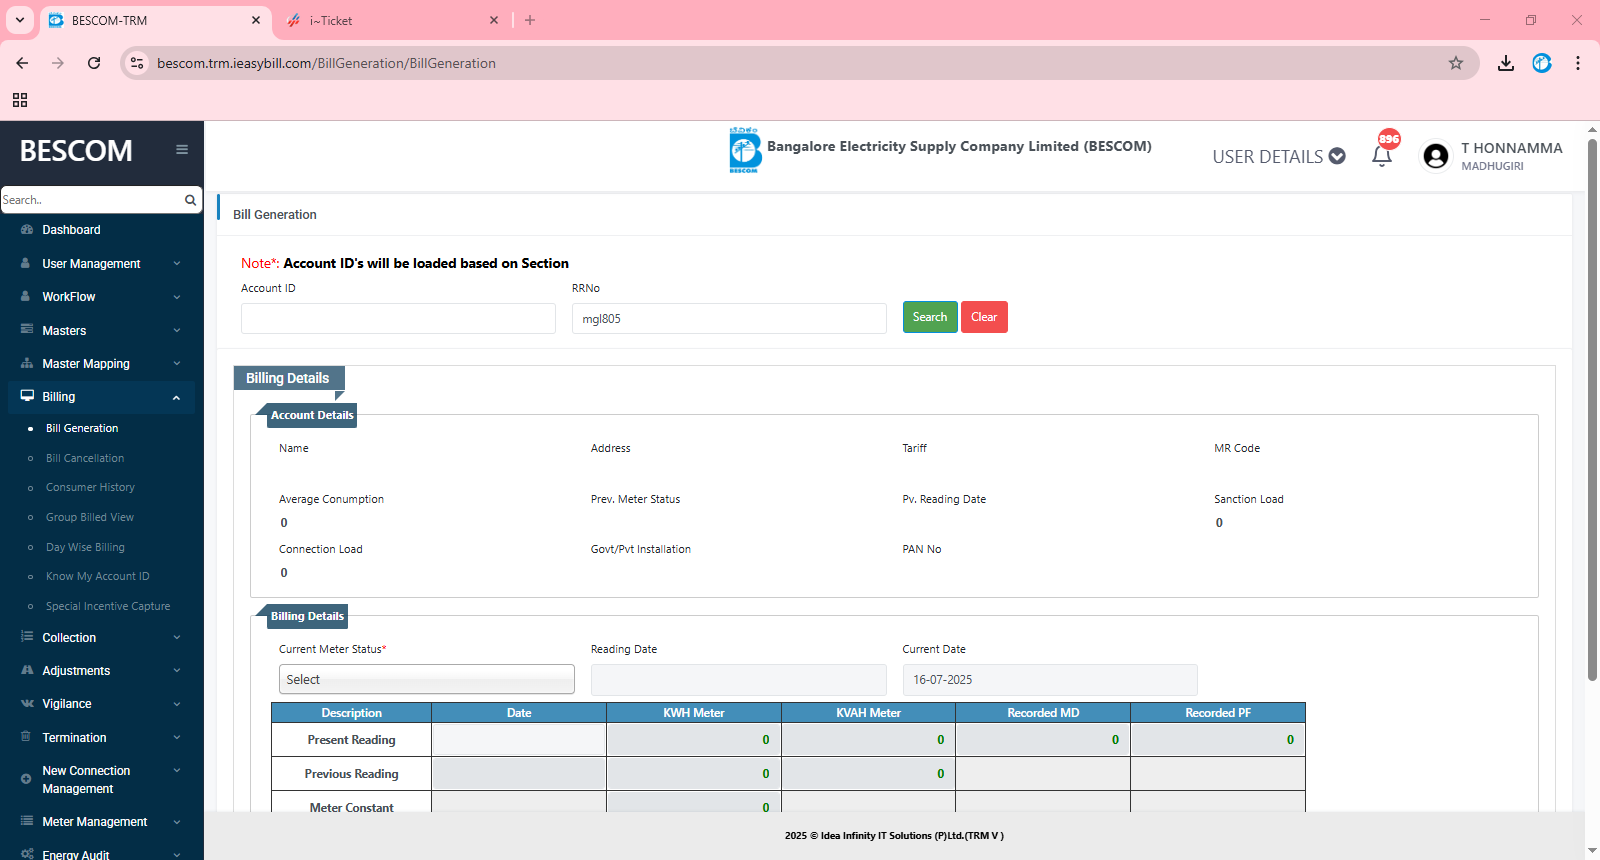
Task: Reload the page with refresh icon
Action: (x=94, y=63)
